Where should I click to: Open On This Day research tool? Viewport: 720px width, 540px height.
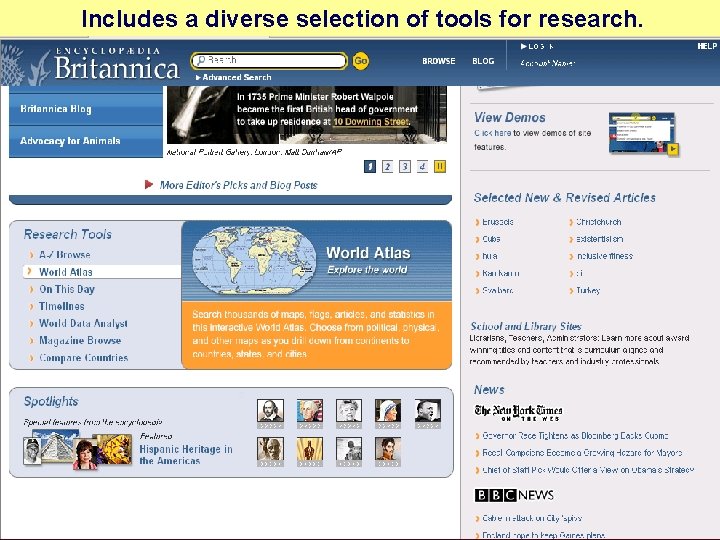click(x=67, y=289)
